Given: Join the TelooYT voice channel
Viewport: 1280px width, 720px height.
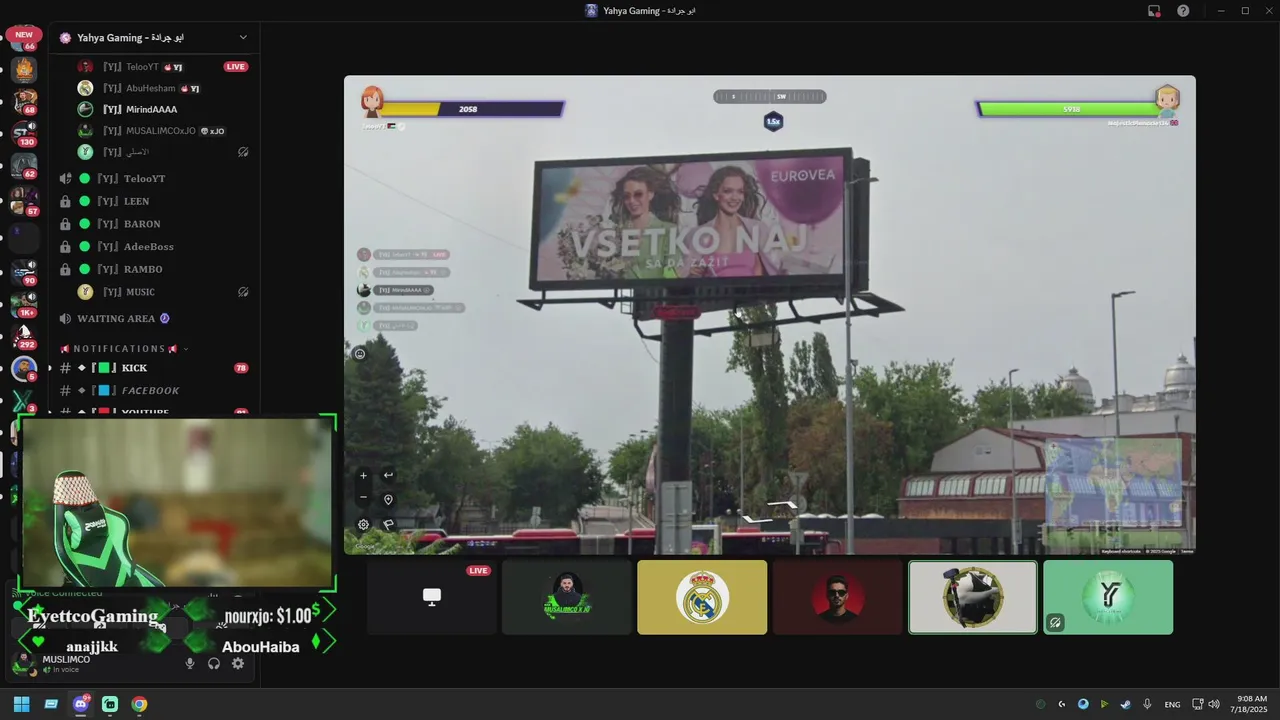Looking at the screenshot, I should tap(153, 179).
